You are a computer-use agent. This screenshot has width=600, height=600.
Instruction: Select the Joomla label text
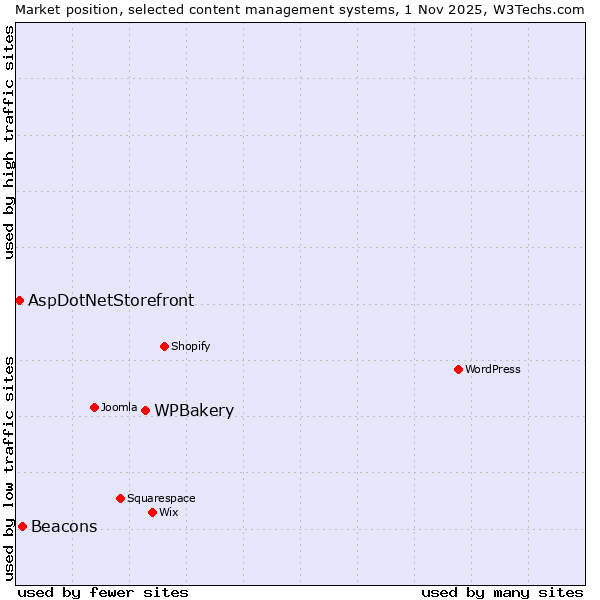(x=119, y=407)
